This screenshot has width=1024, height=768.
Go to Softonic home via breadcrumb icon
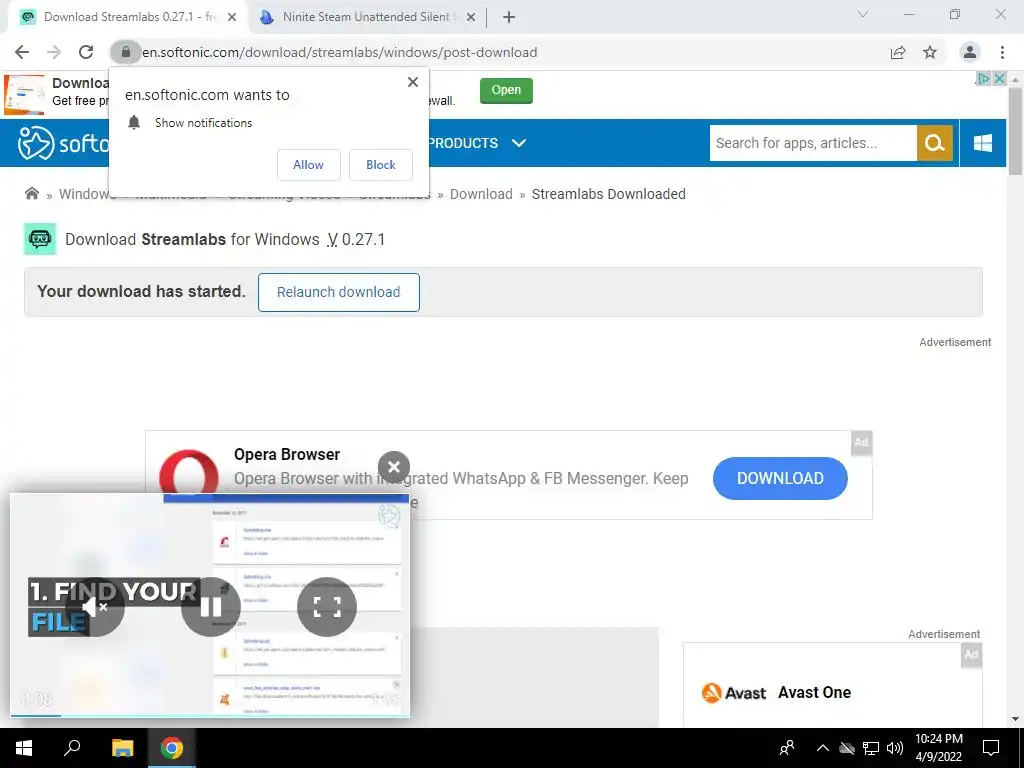click(31, 193)
